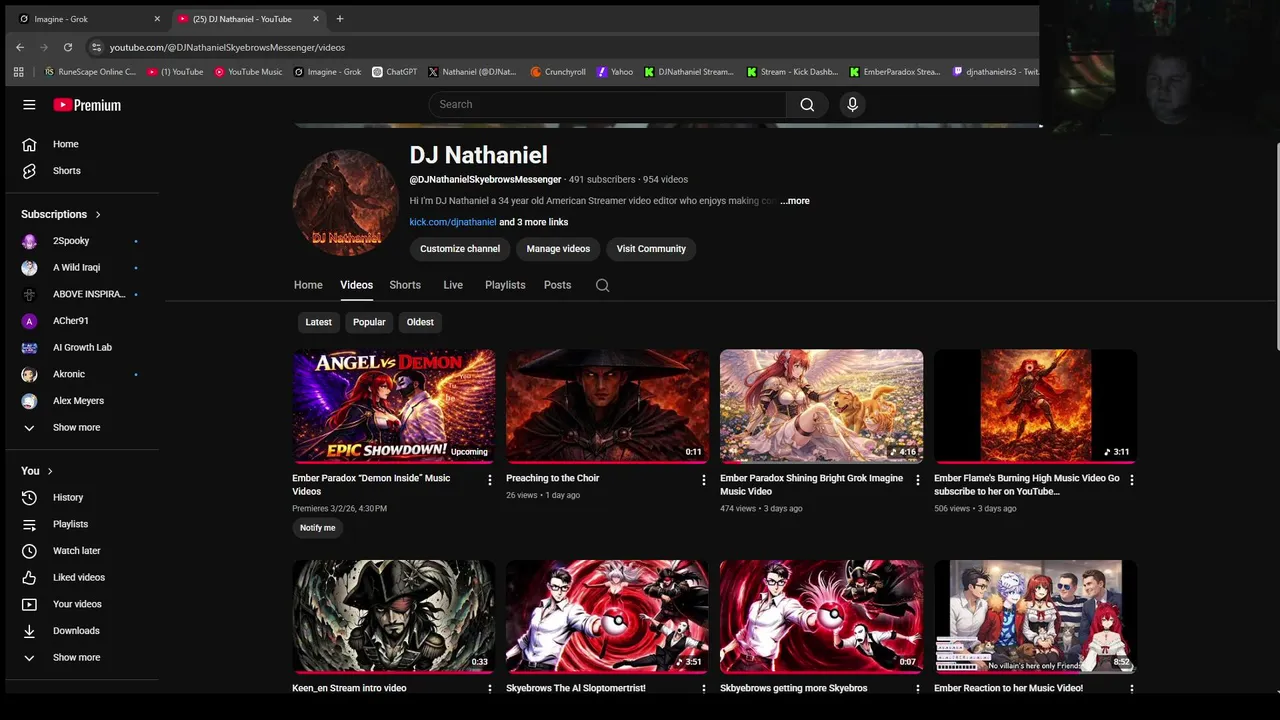Click Manage videos button
The image size is (1280, 720).
(x=558, y=249)
